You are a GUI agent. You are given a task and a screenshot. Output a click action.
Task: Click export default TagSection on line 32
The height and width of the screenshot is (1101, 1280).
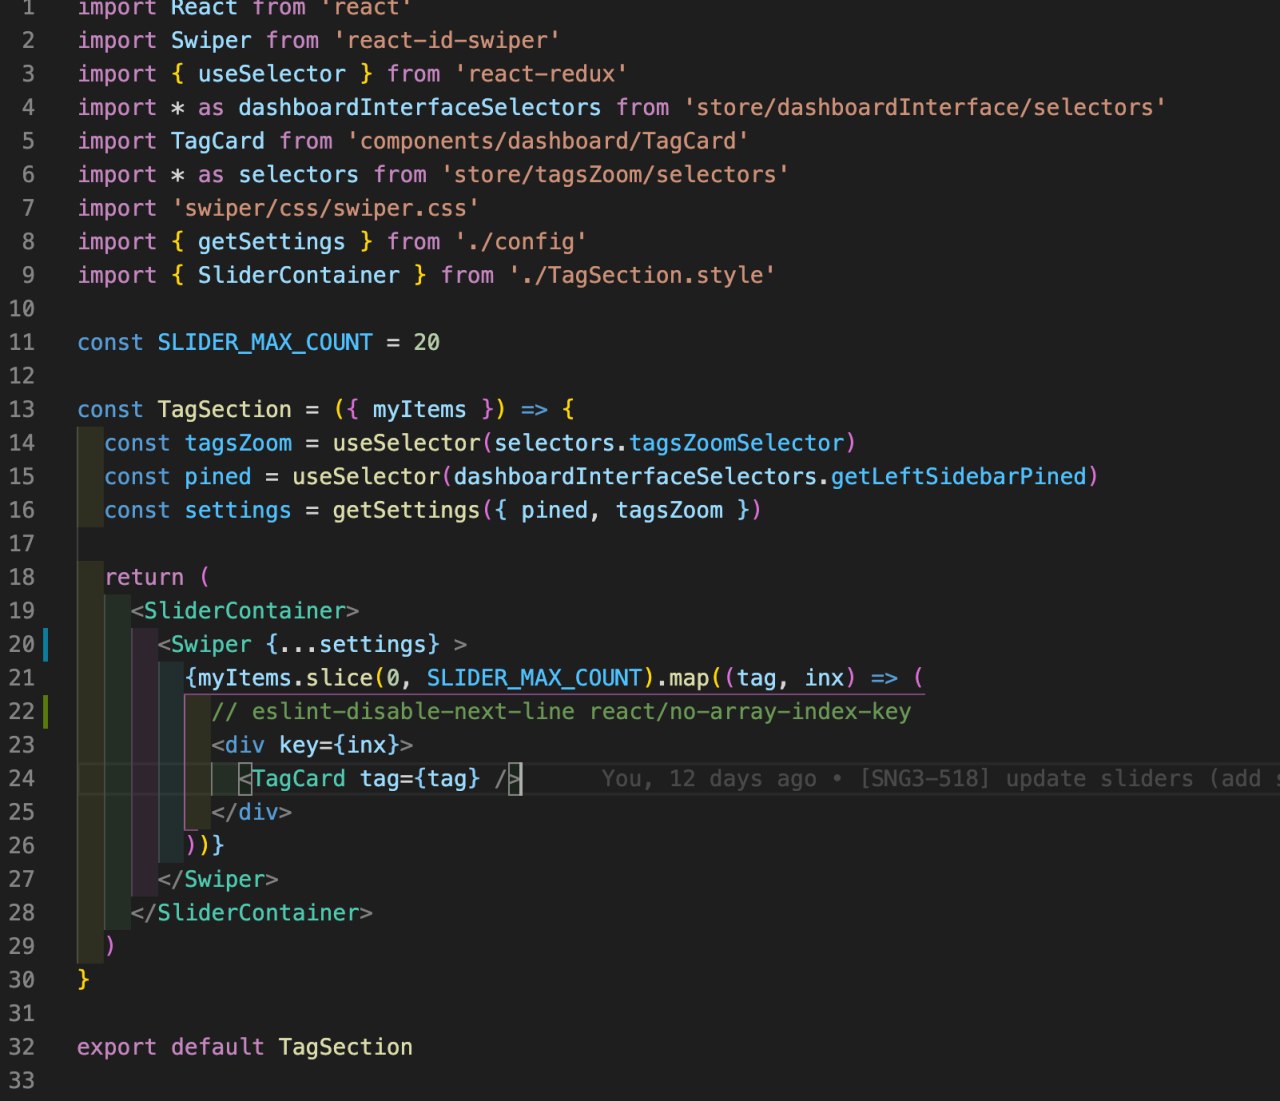click(244, 1047)
